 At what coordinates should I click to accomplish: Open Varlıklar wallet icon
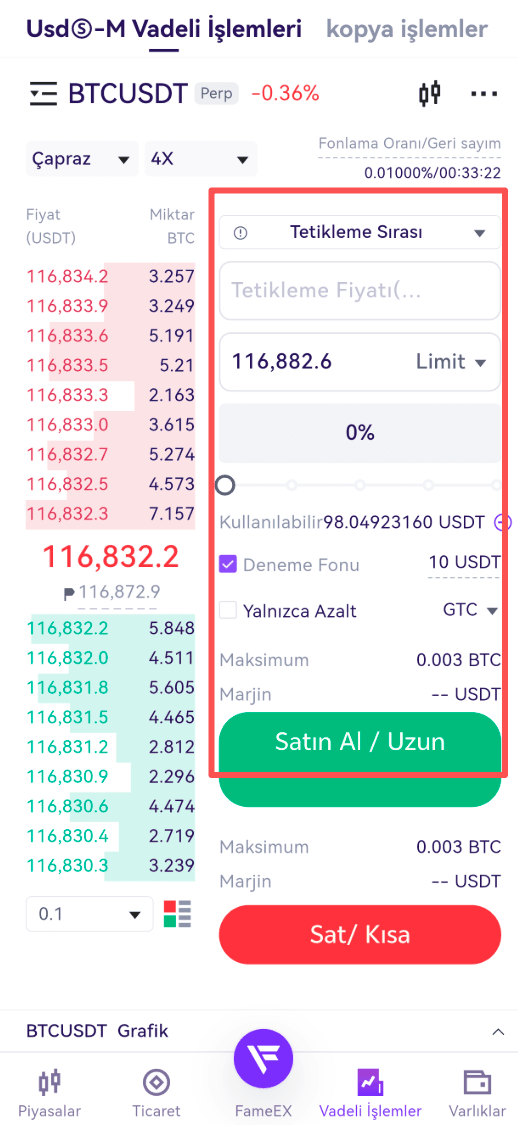pyautogui.click(x=477, y=1094)
